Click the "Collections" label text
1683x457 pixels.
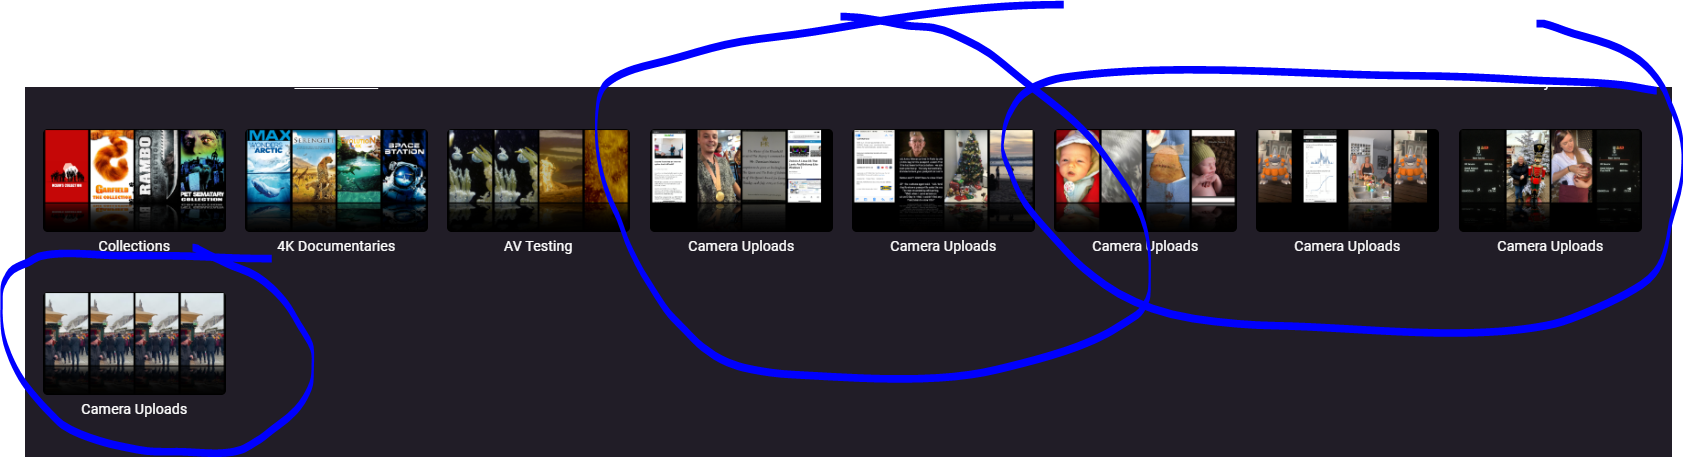[134, 246]
